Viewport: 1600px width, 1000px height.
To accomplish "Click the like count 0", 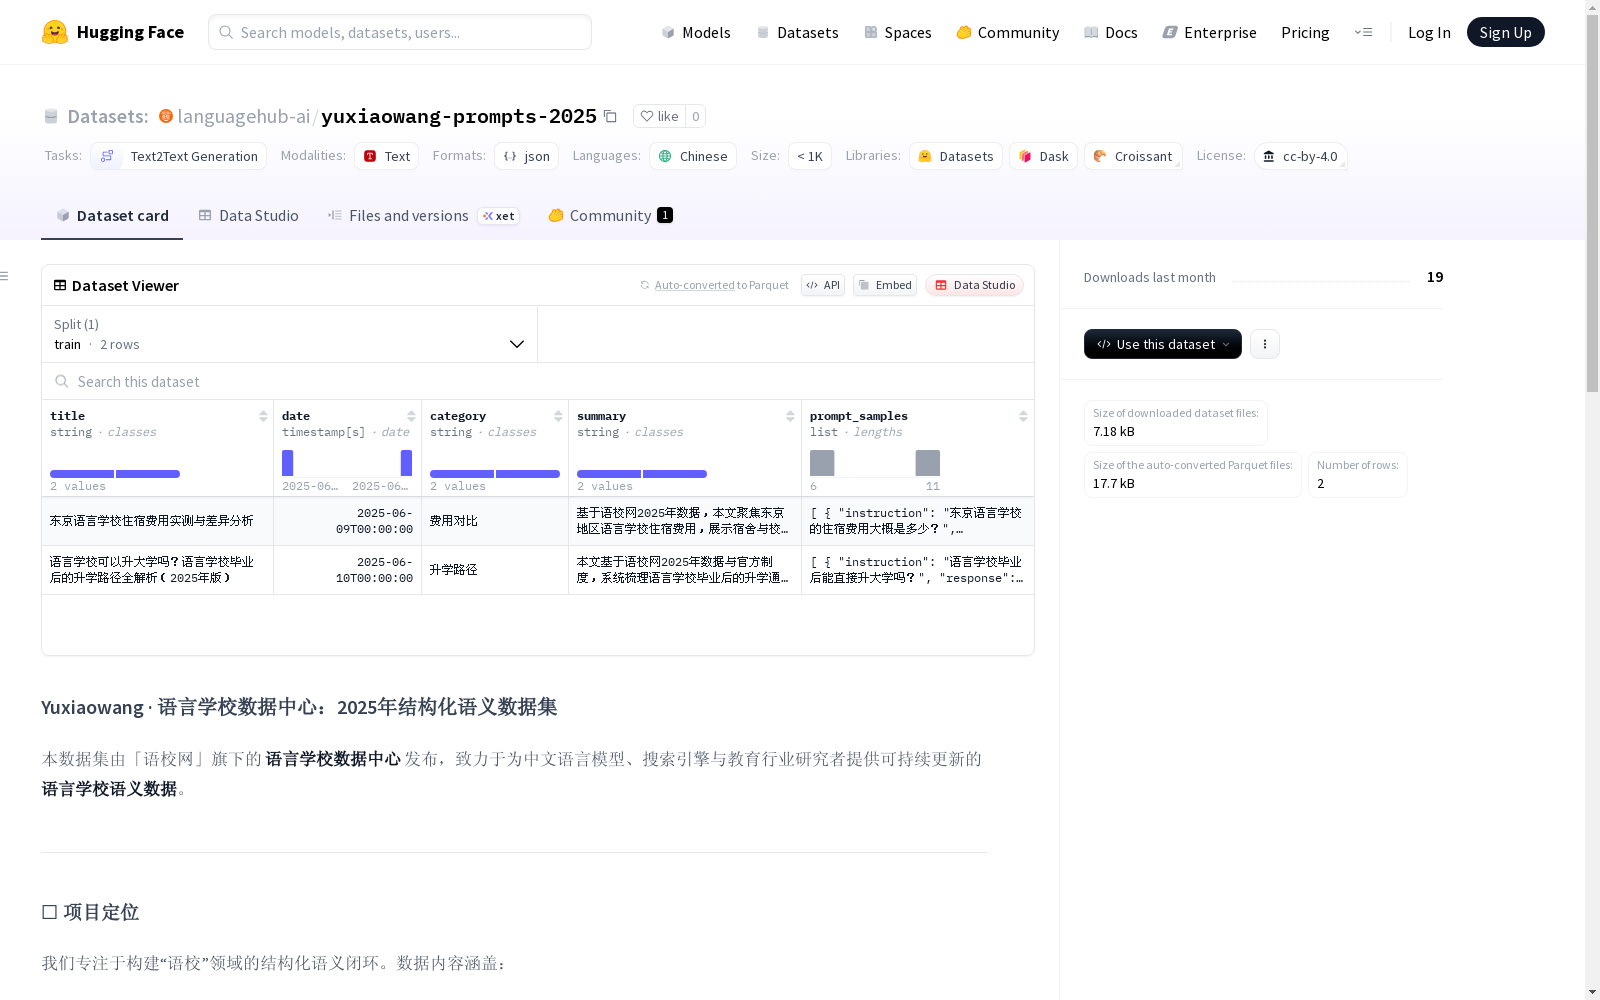I will click(696, 116).
